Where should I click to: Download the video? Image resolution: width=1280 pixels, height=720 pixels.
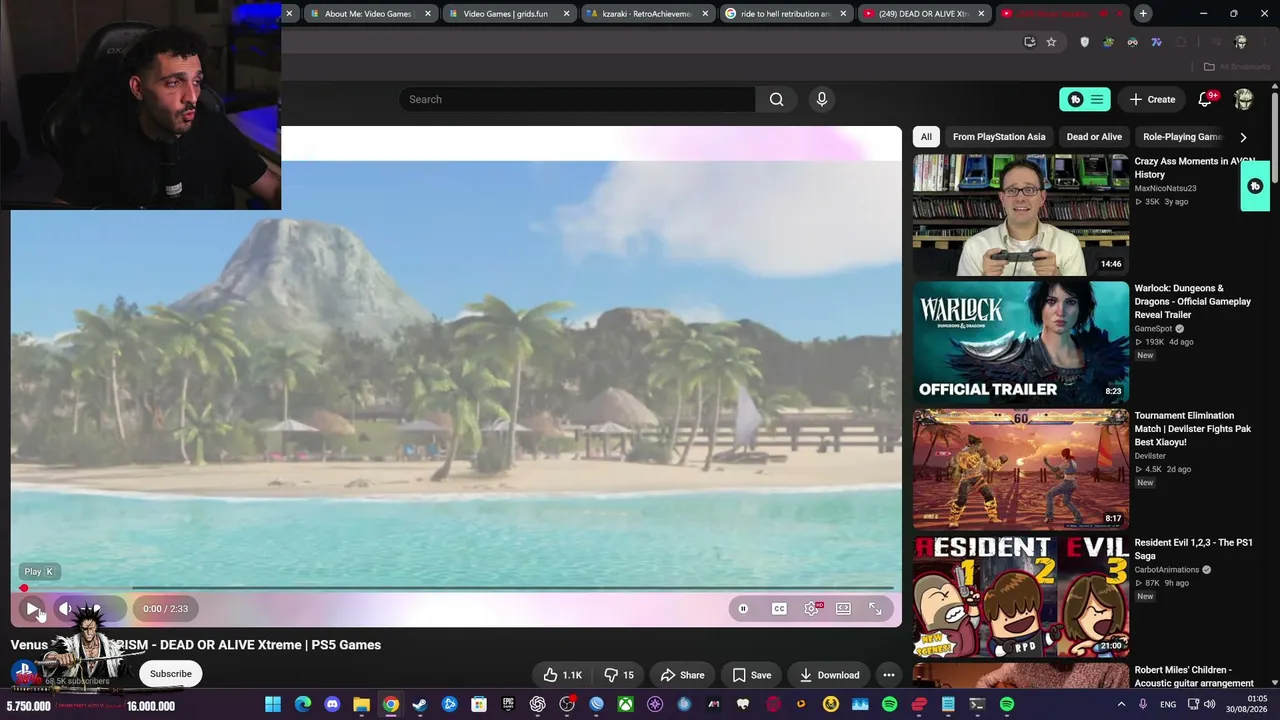click(x=829, y=675)
